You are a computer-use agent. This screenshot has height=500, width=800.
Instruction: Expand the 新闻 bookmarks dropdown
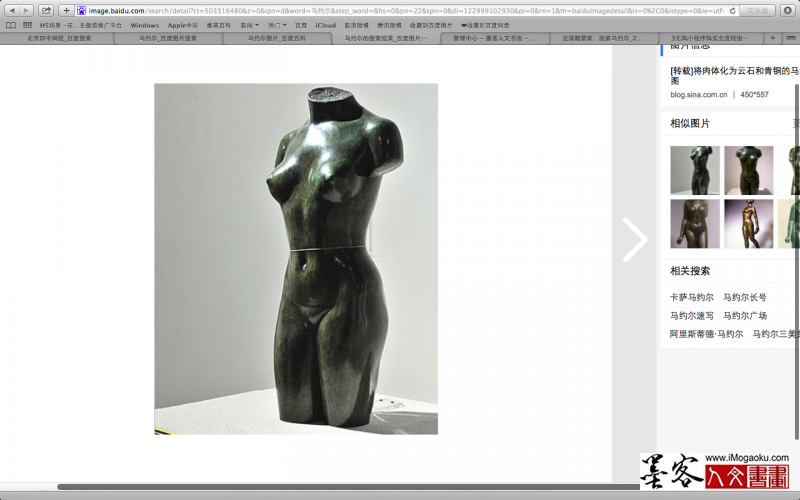tap(249, 25)
